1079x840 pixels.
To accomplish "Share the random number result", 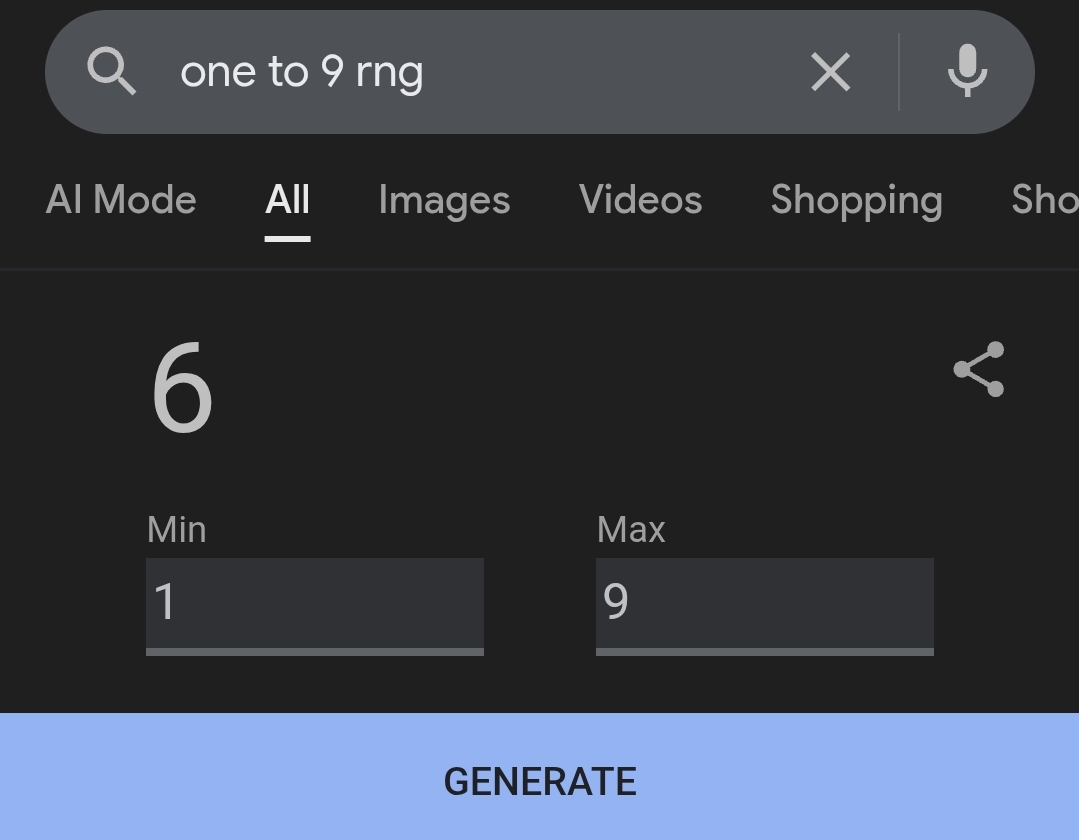I will coord(979,369).
